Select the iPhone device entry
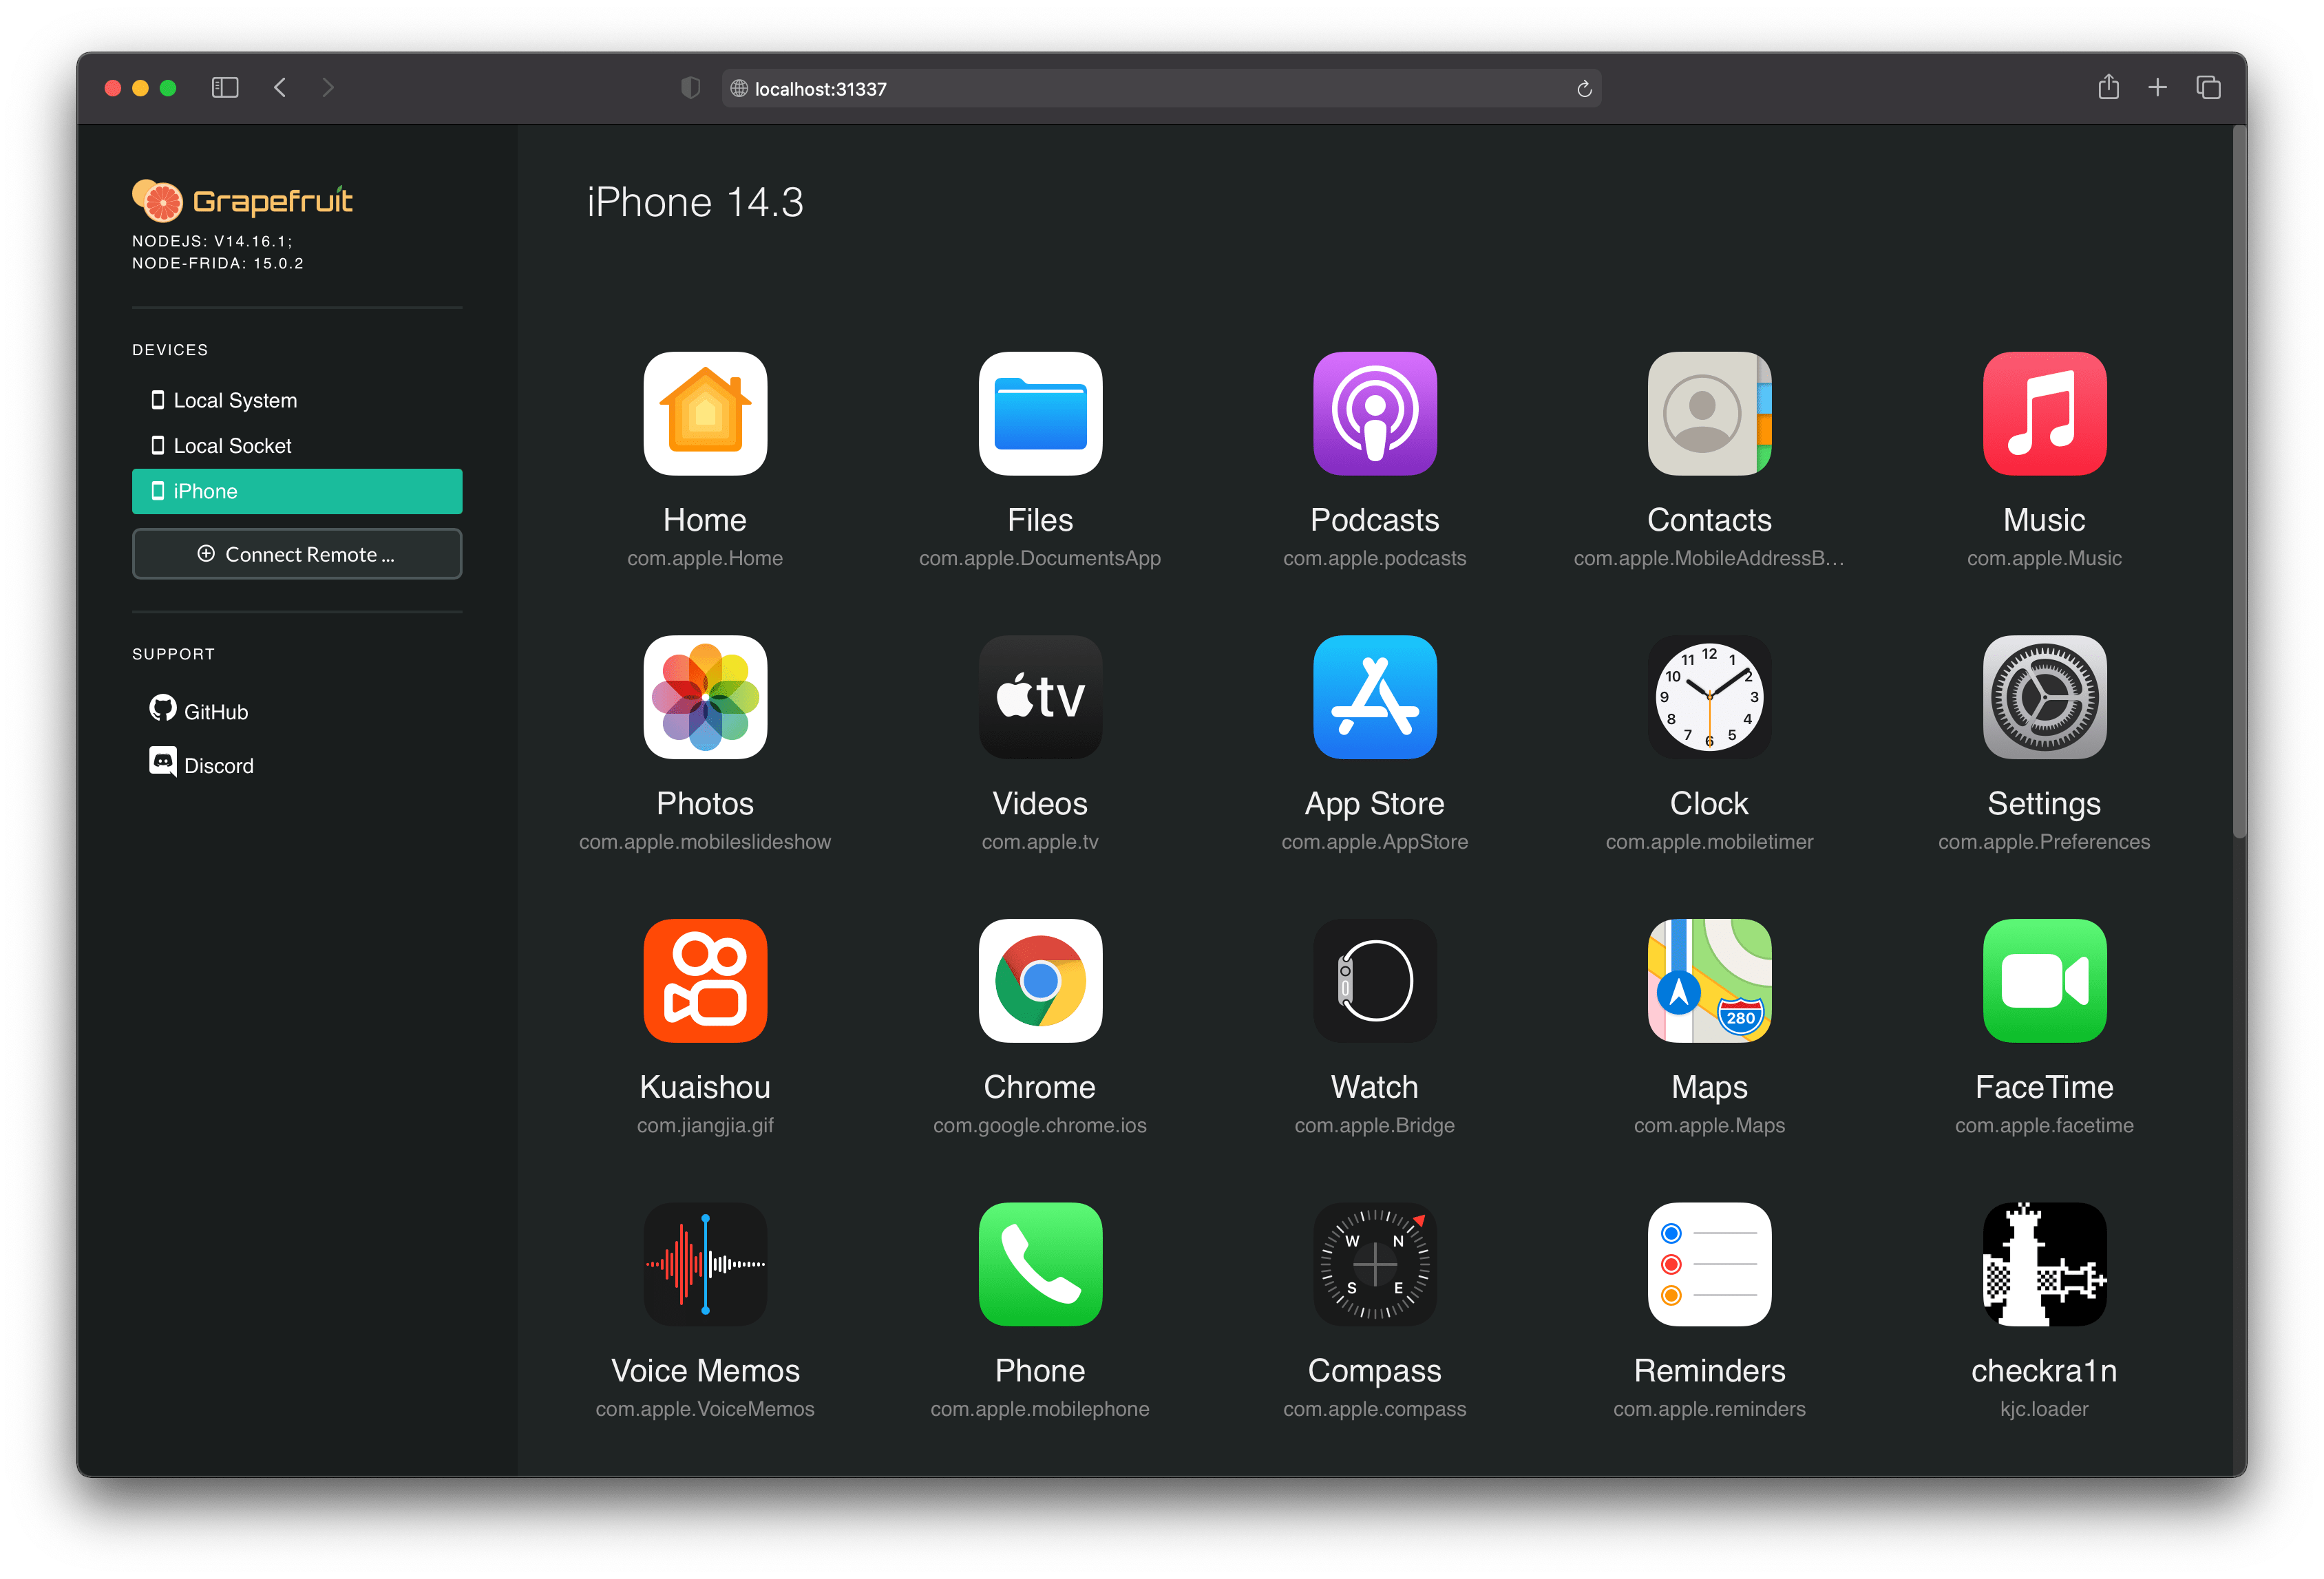Image resolution: width=2324 pixels, height=1579 pixels. [296, 491]
